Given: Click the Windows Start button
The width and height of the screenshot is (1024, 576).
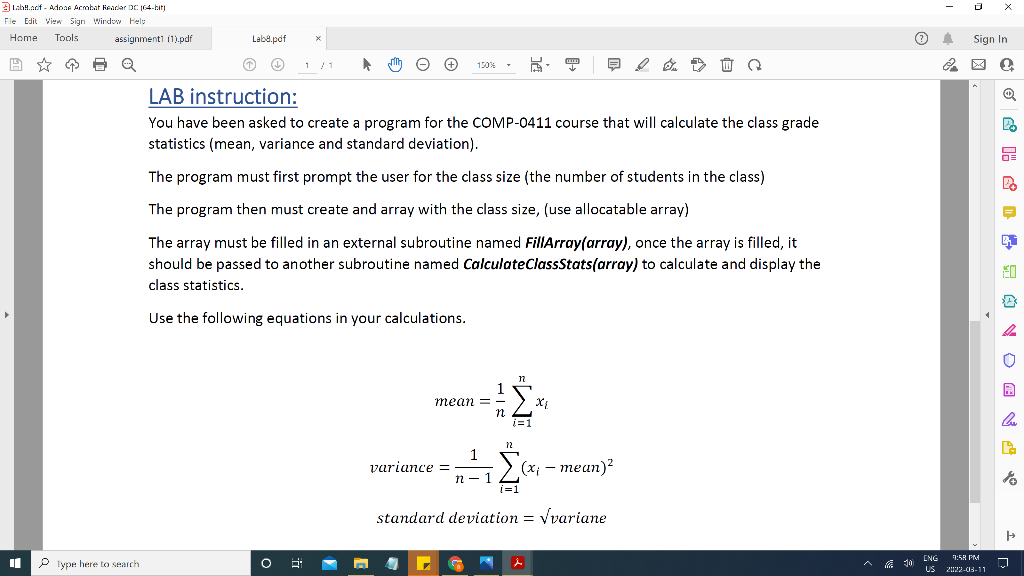Looking at the screenshot, I should pos(15,563).
